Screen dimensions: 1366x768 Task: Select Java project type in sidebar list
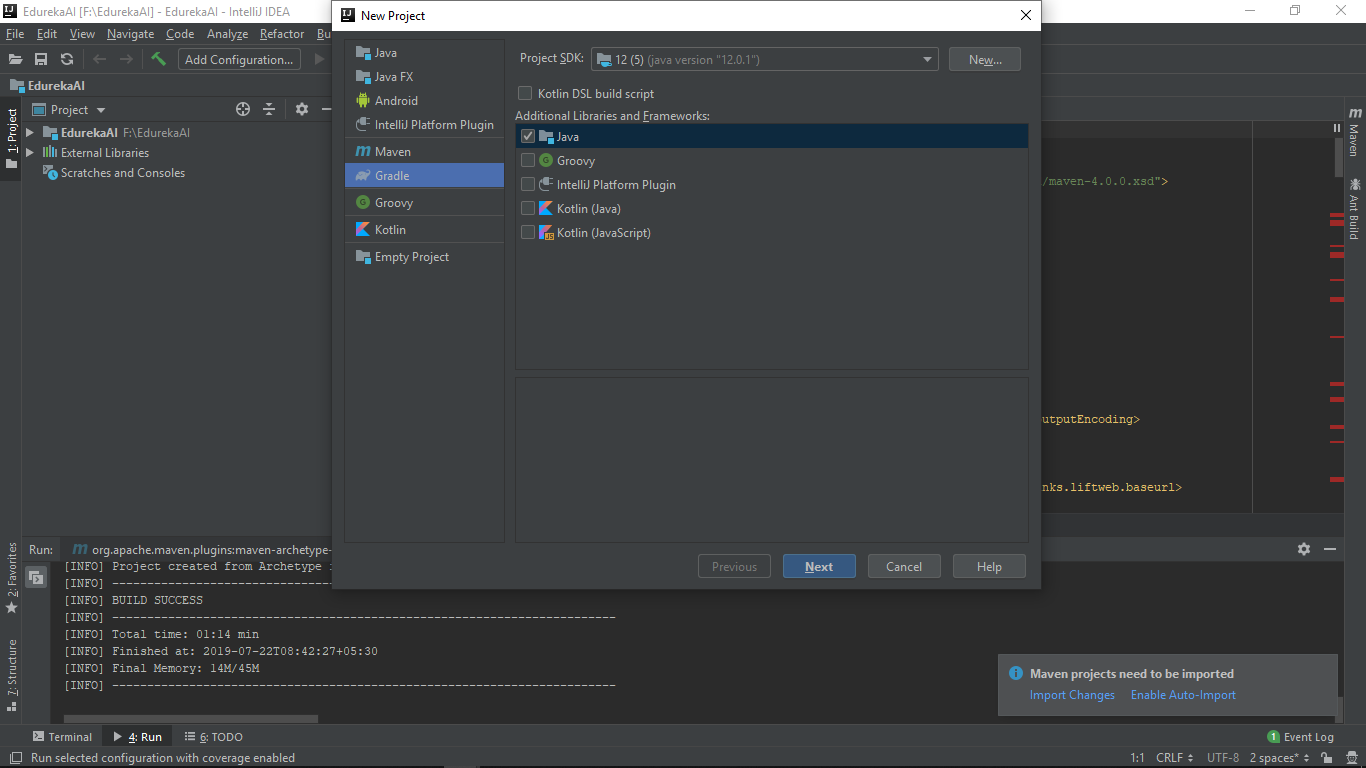tap(425, 53)
